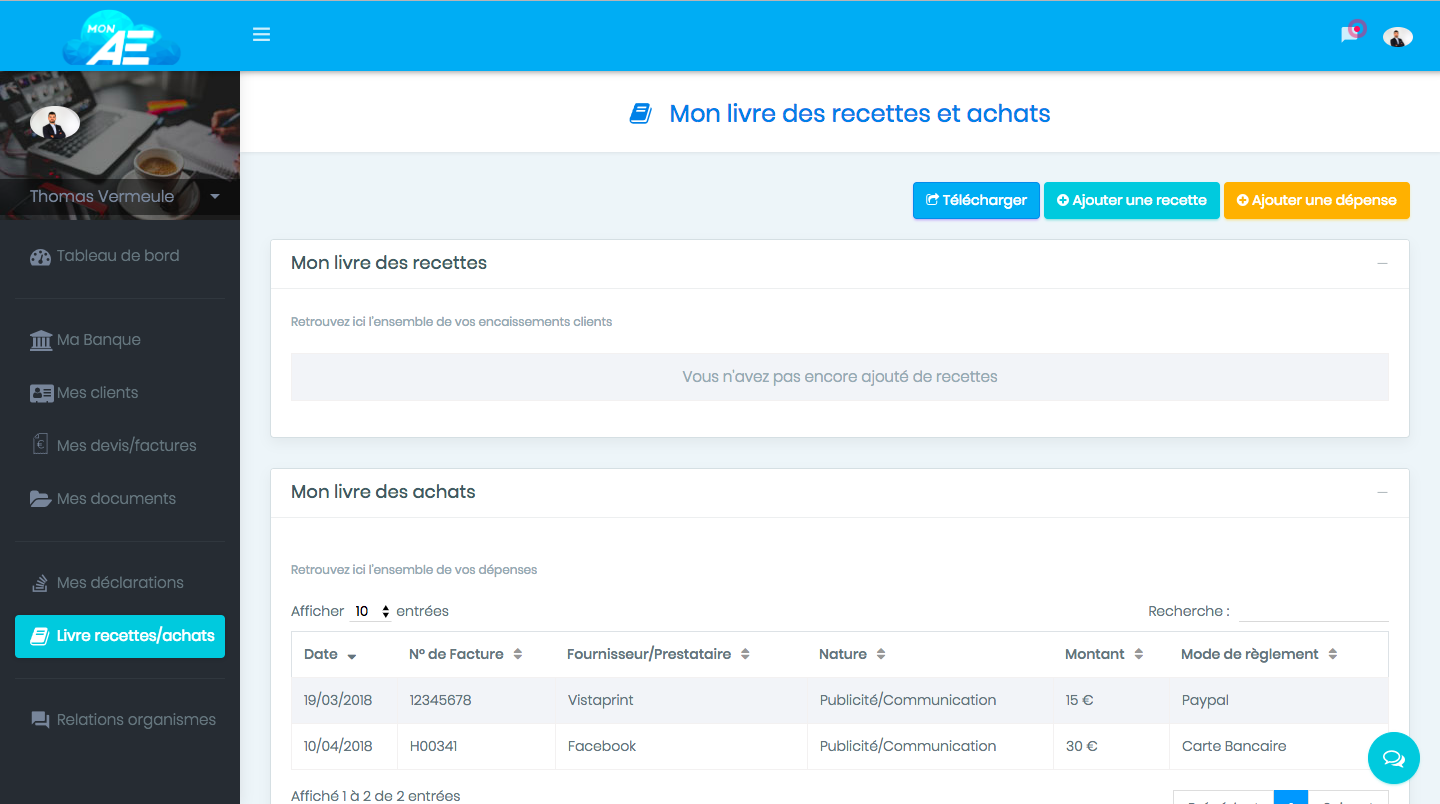Viewport: 1440px width, 804px height.
Task: Open Mes clients page
Action: [84, 393]
